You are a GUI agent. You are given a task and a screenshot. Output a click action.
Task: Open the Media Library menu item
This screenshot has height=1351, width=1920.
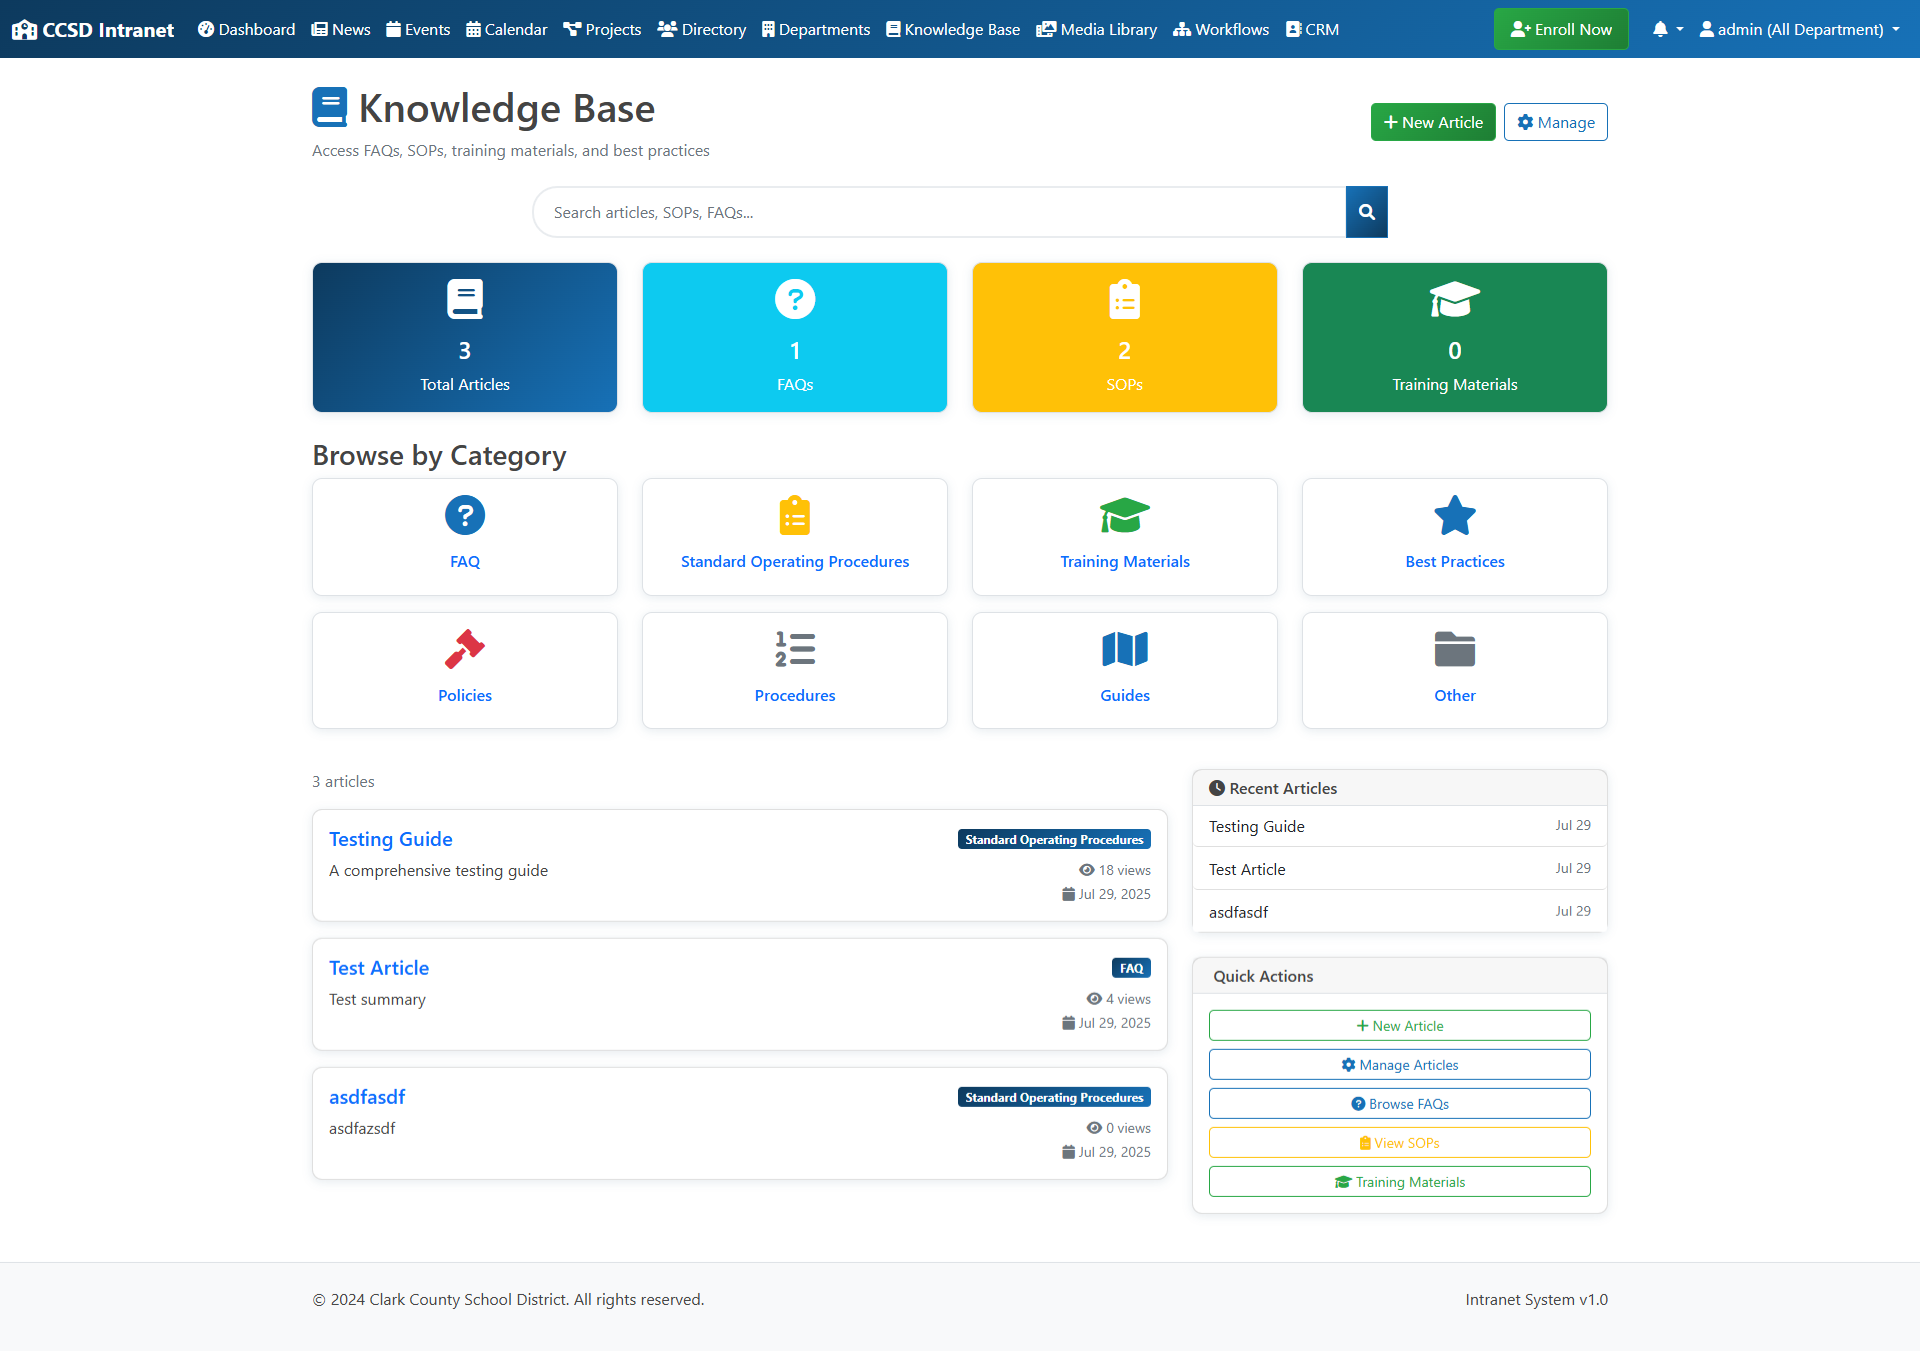pyautogui.click(x=1096, y=30)
